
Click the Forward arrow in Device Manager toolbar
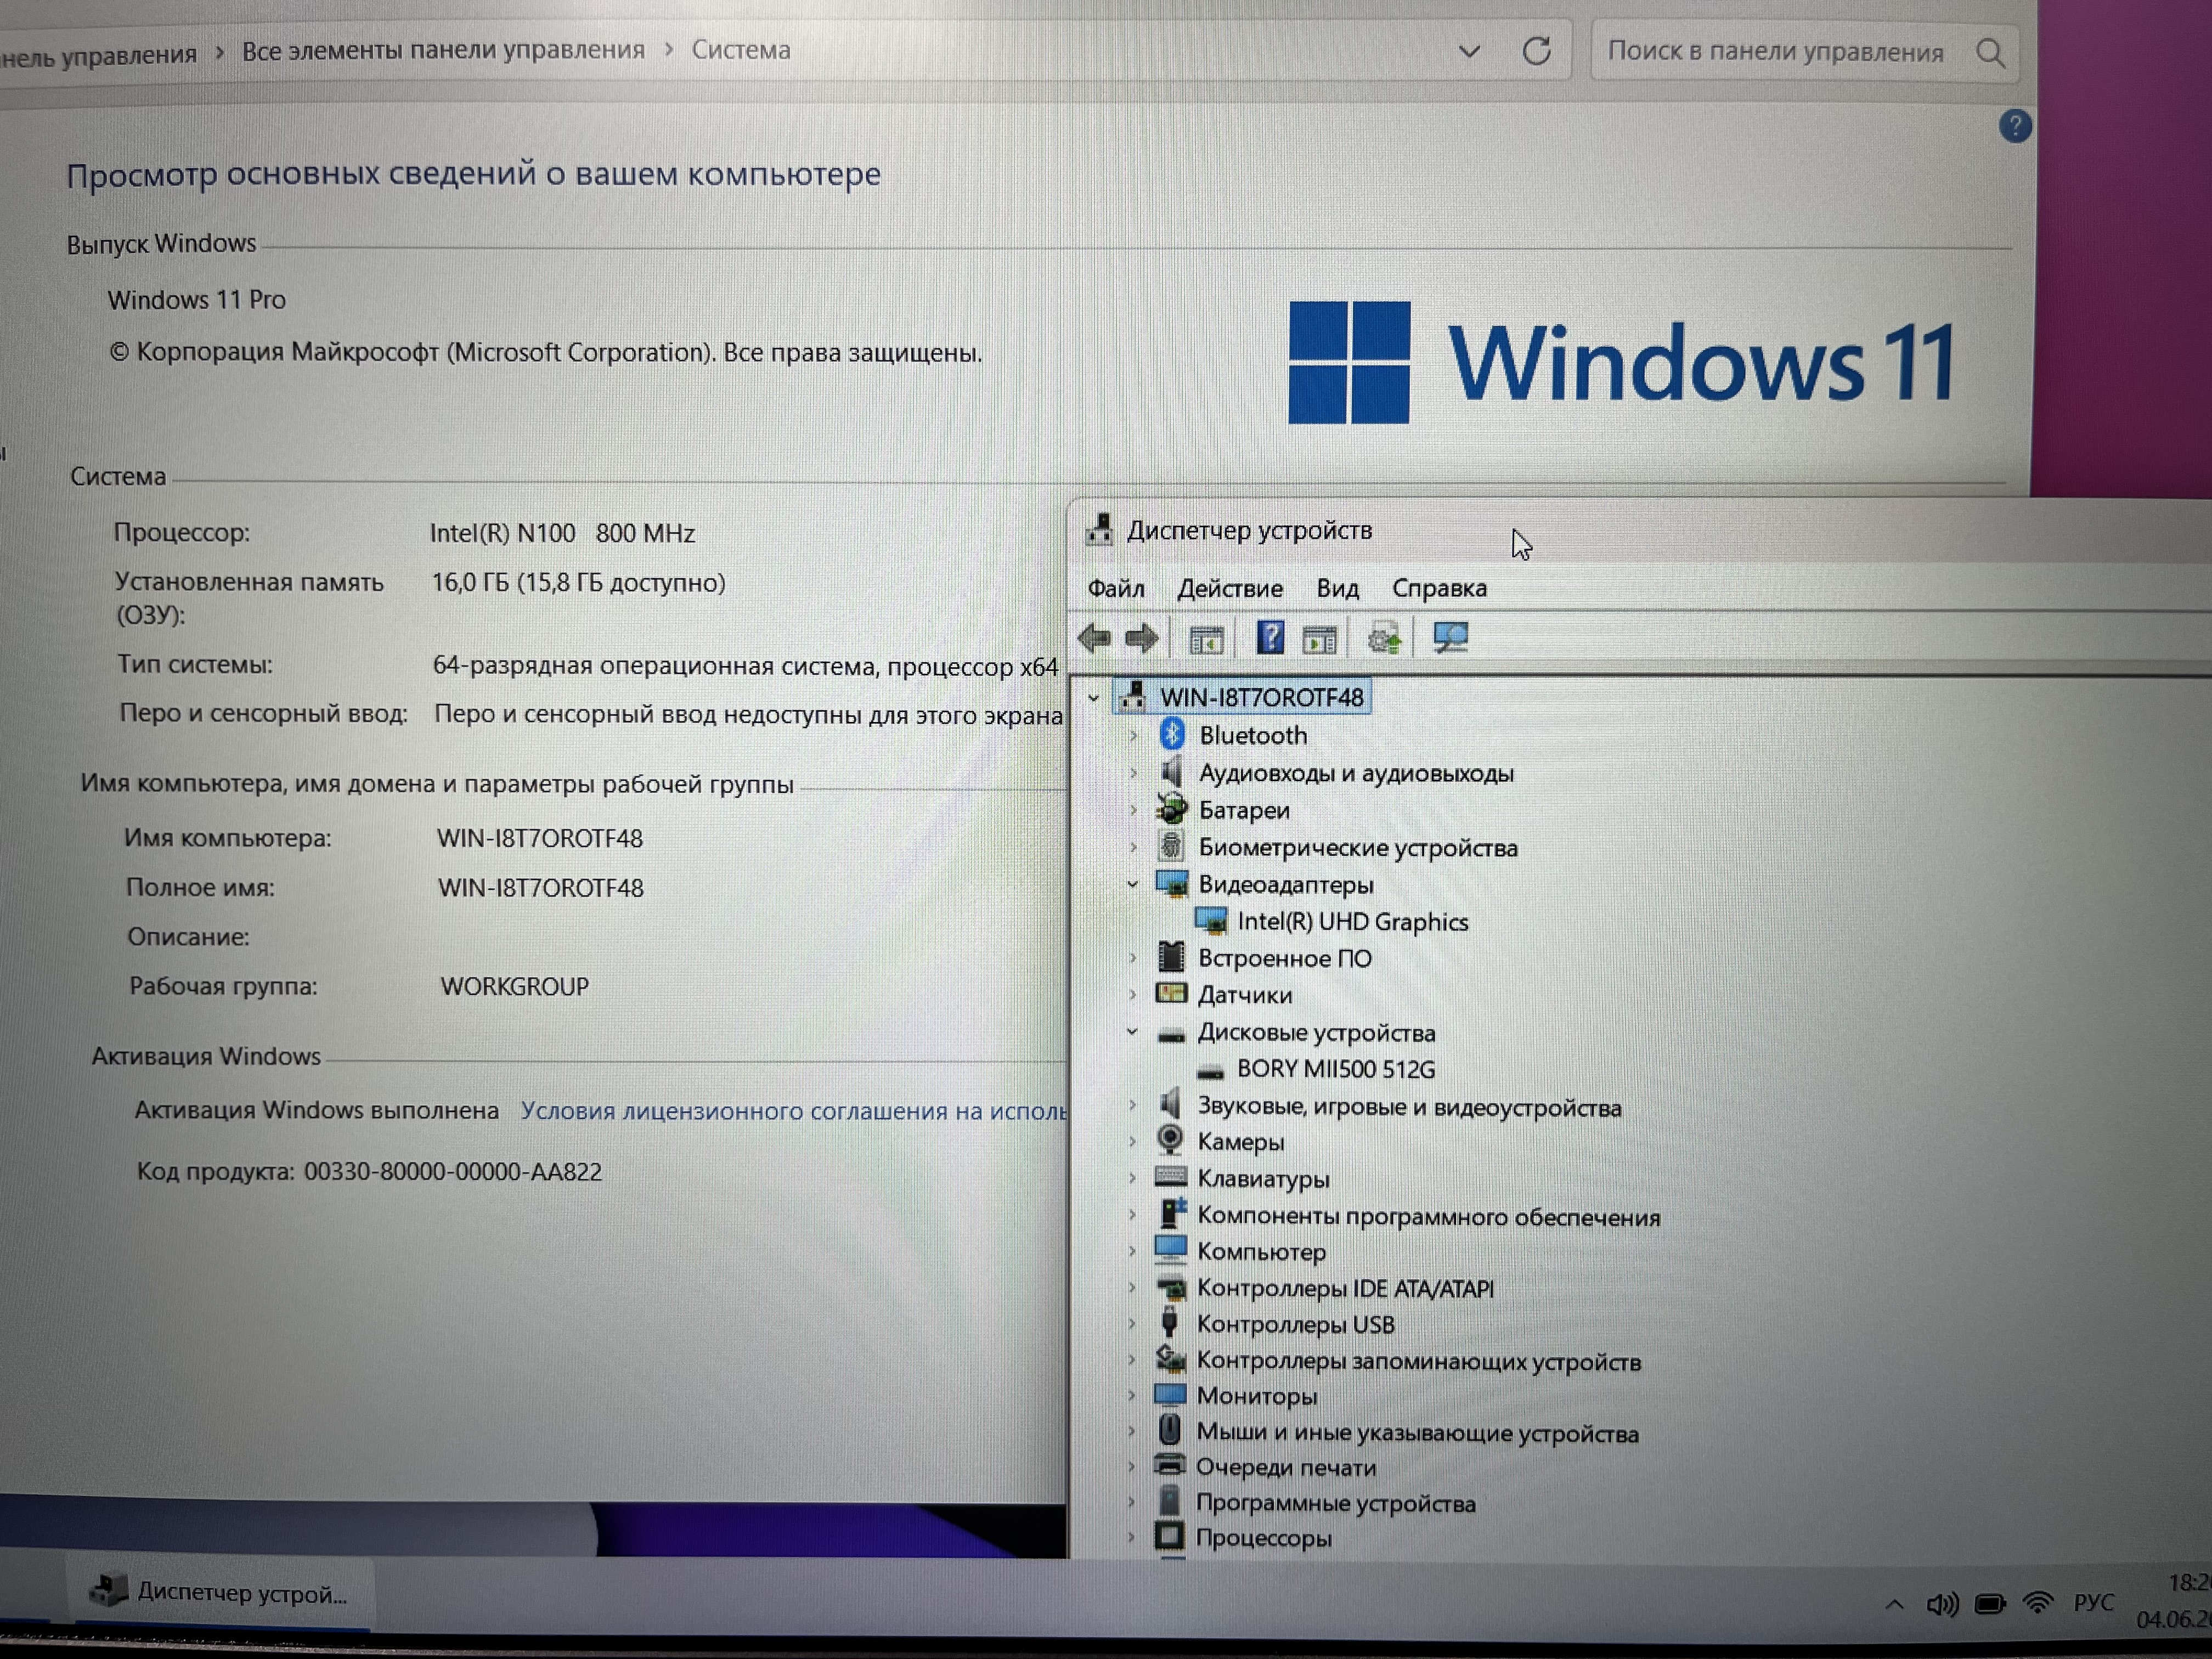[x=1141, y=638]
